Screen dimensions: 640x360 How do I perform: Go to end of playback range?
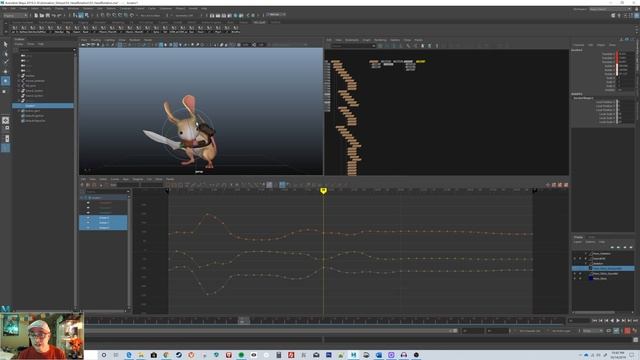pyautogui.click(x=636, y=321)
